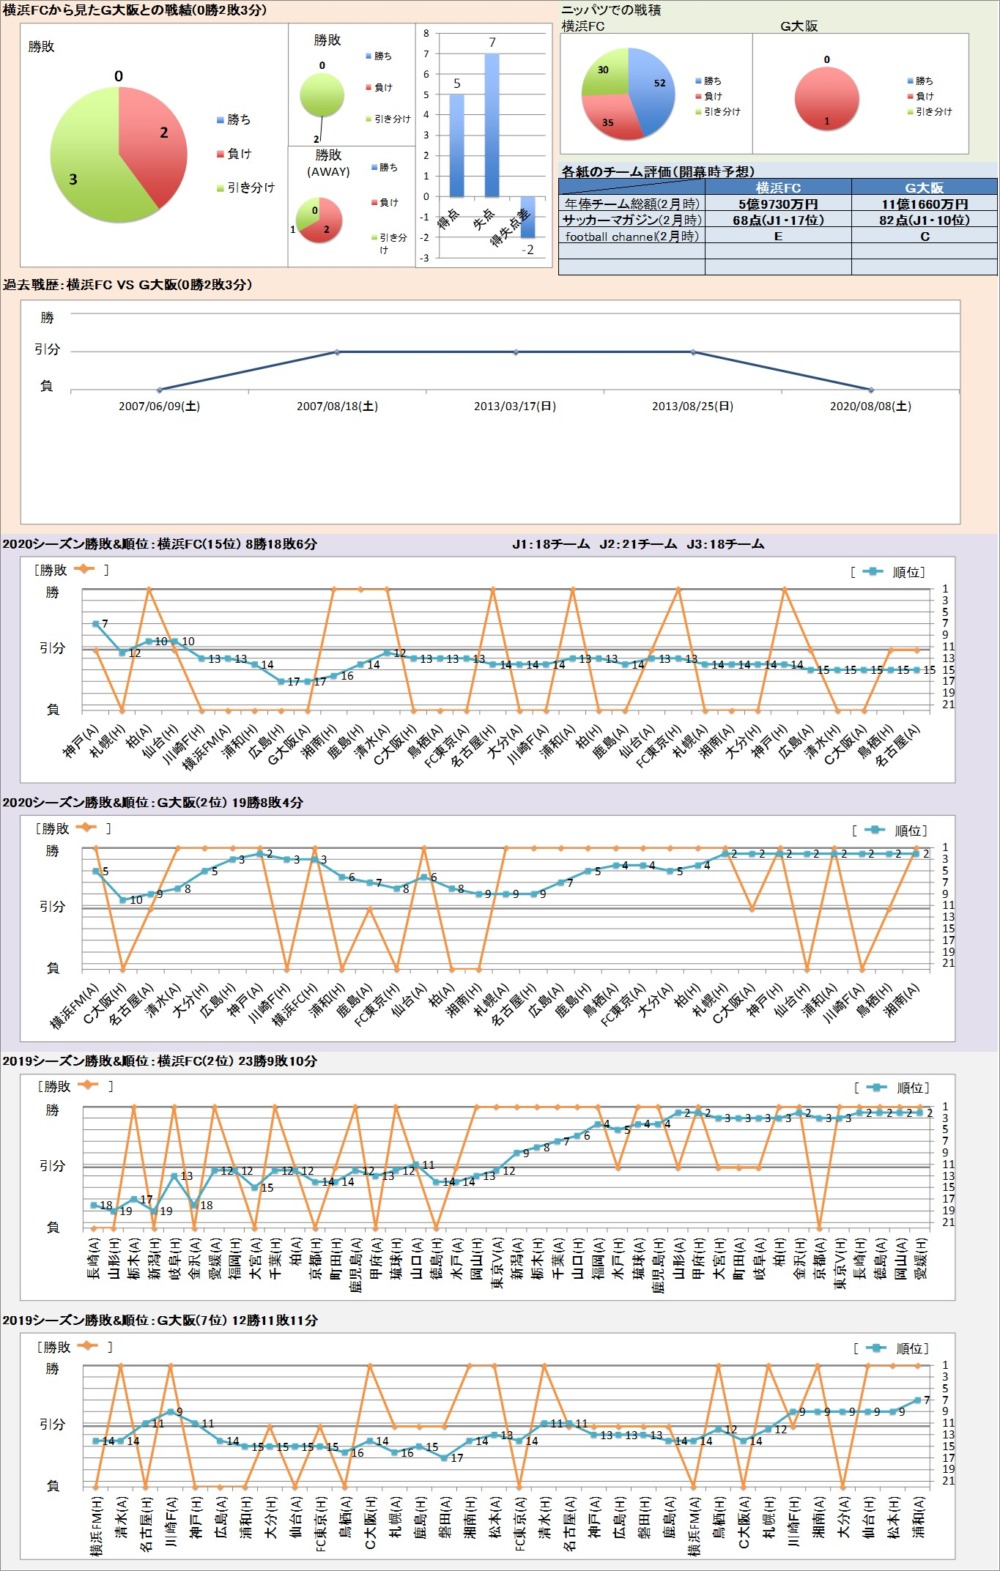
Task: Select the G大阪 column header in evaluation table
Action: pyautogui.click(x=924, y=187)
